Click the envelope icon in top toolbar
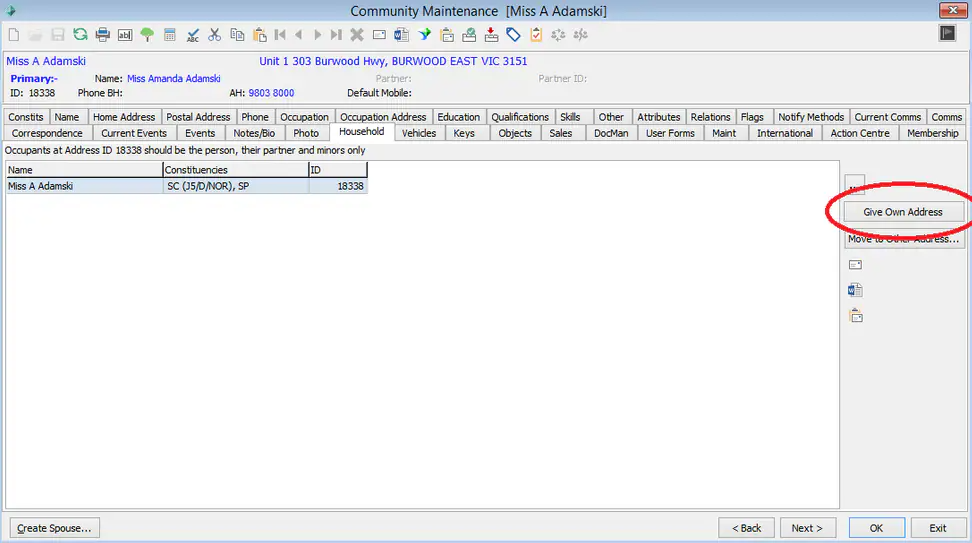 click(x=379, y=35)
